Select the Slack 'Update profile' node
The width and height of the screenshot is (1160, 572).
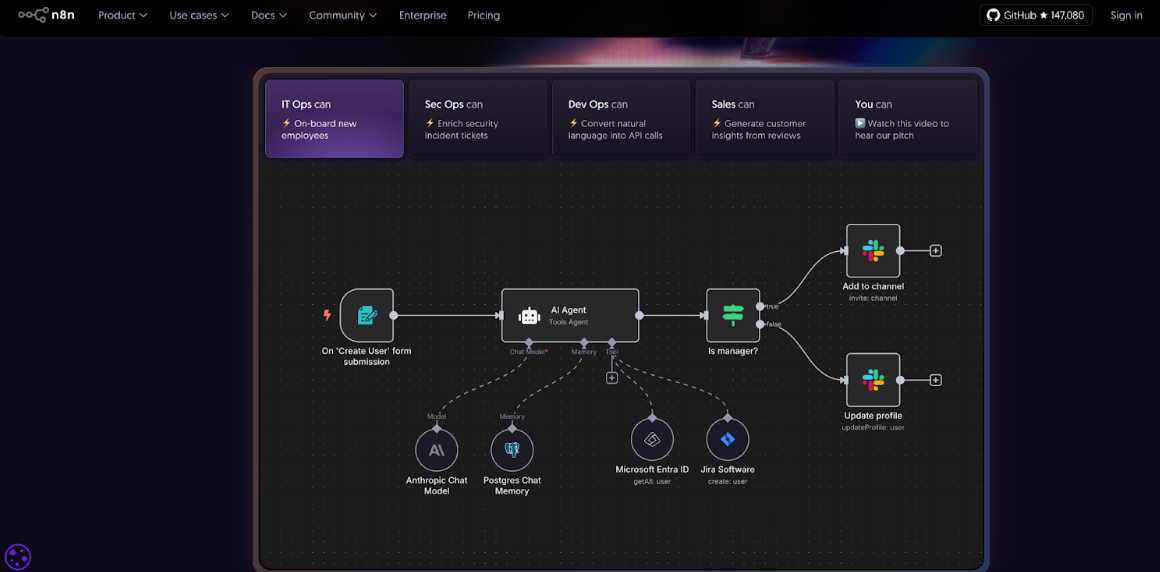click(x=872, y=380)
